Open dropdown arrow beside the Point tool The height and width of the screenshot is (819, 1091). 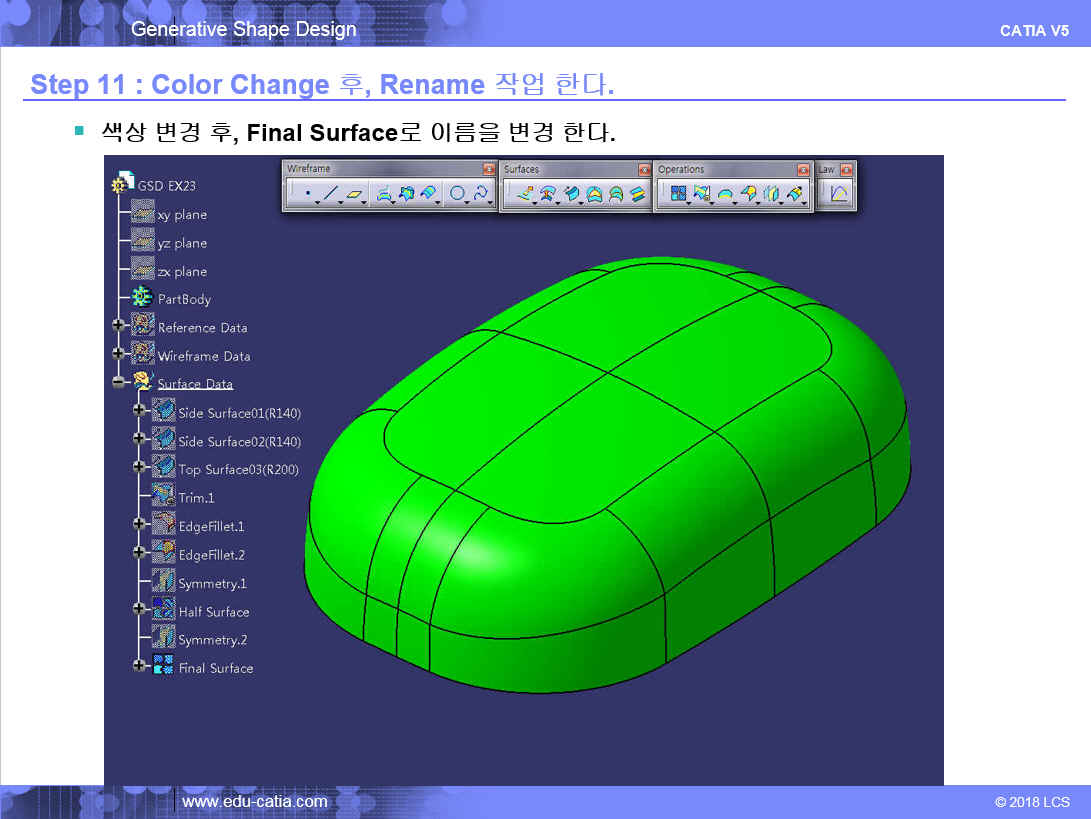[318, 201]
